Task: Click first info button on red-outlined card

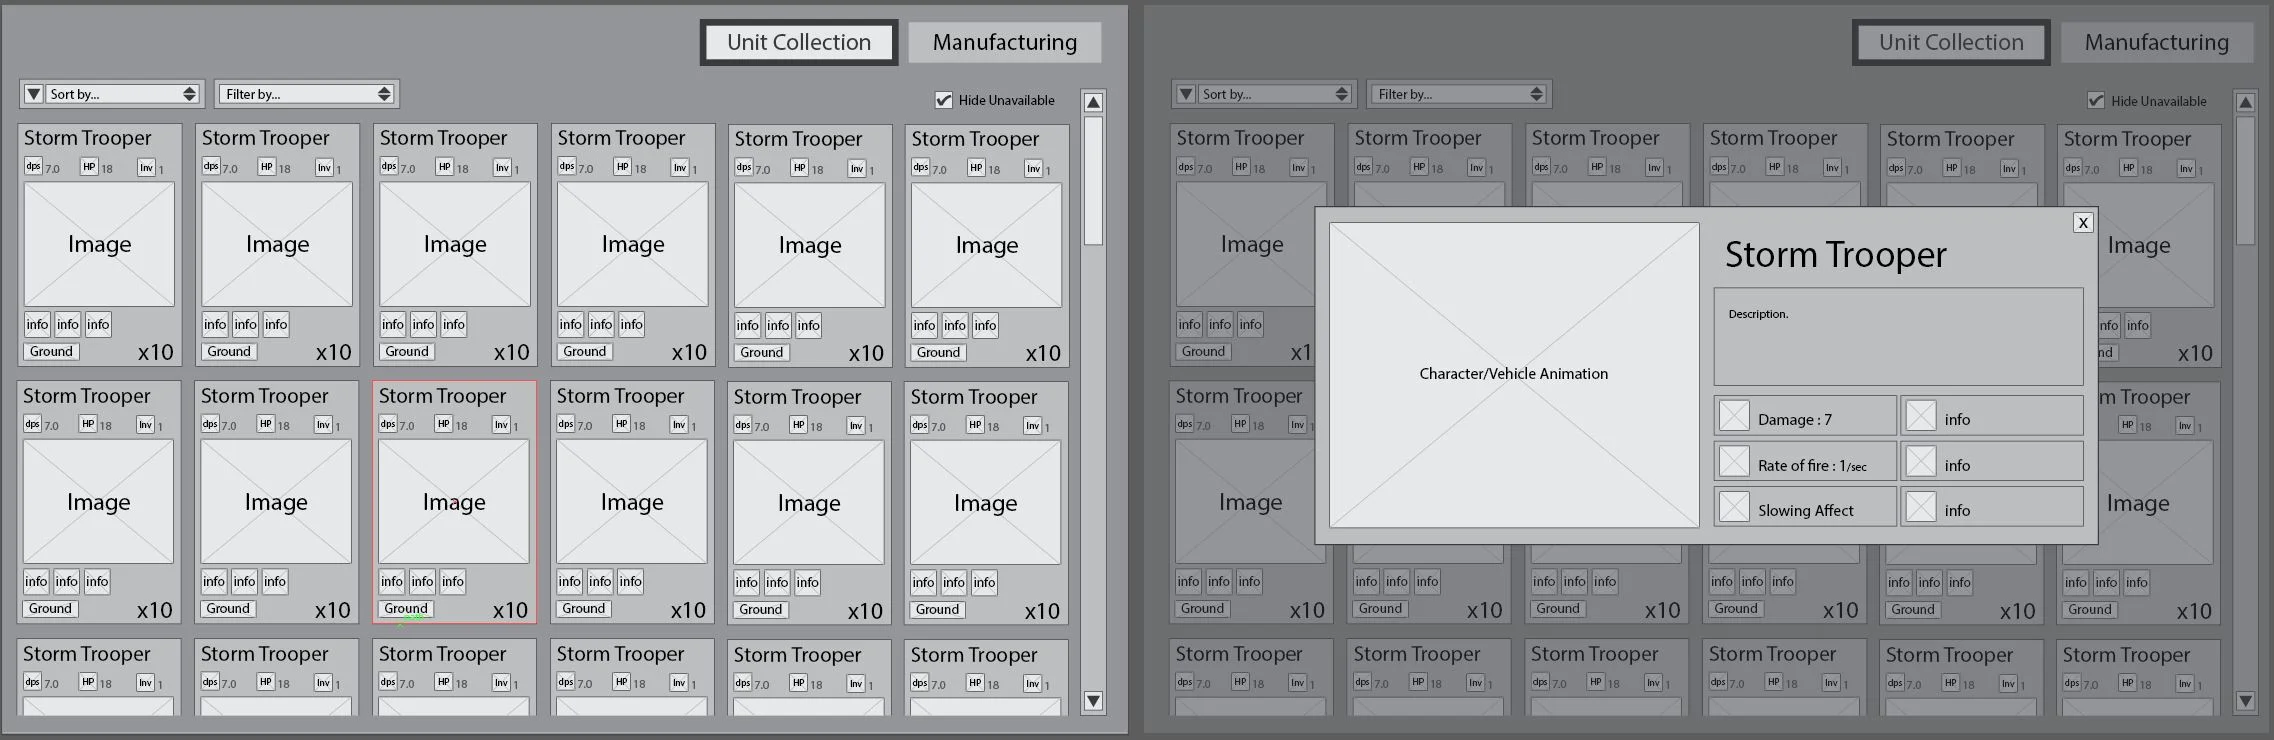Action: tap(392, 582)
